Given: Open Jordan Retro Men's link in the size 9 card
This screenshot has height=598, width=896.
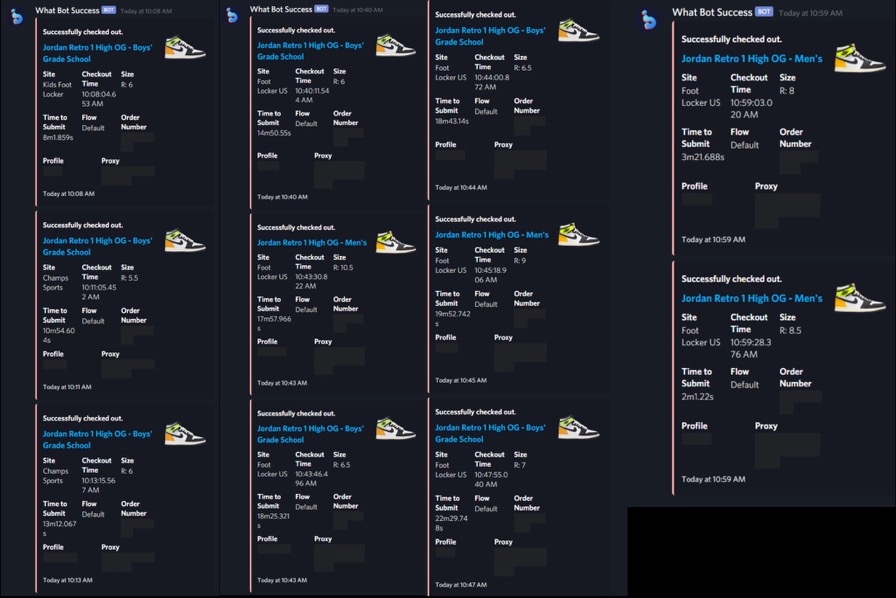Looking at the screenshot, I should point(491,234).
